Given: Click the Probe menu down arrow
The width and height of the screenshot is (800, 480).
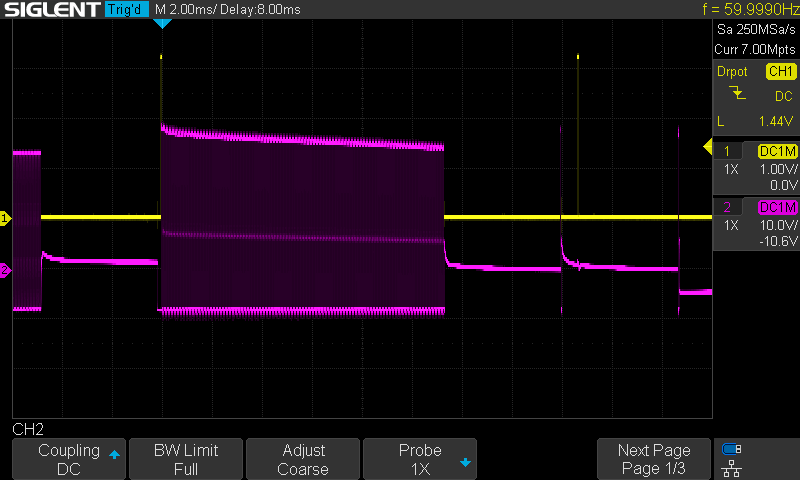Looking at the screenshot, I should pos(465,463).
